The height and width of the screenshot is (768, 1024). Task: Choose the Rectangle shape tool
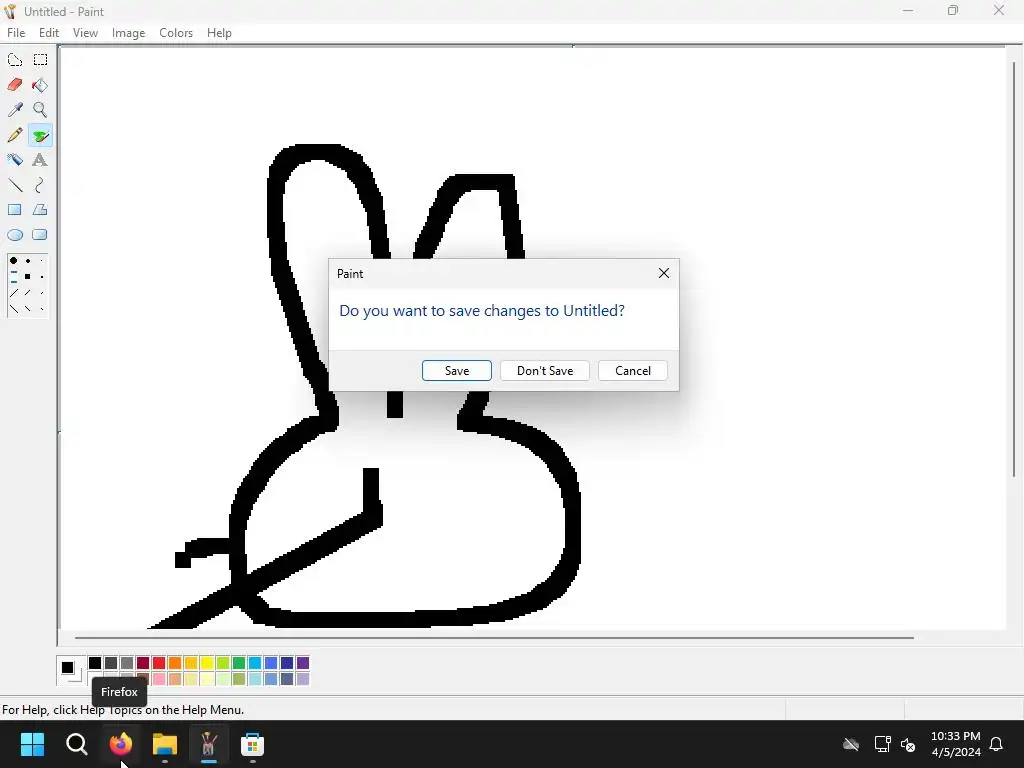click(15, 210)
